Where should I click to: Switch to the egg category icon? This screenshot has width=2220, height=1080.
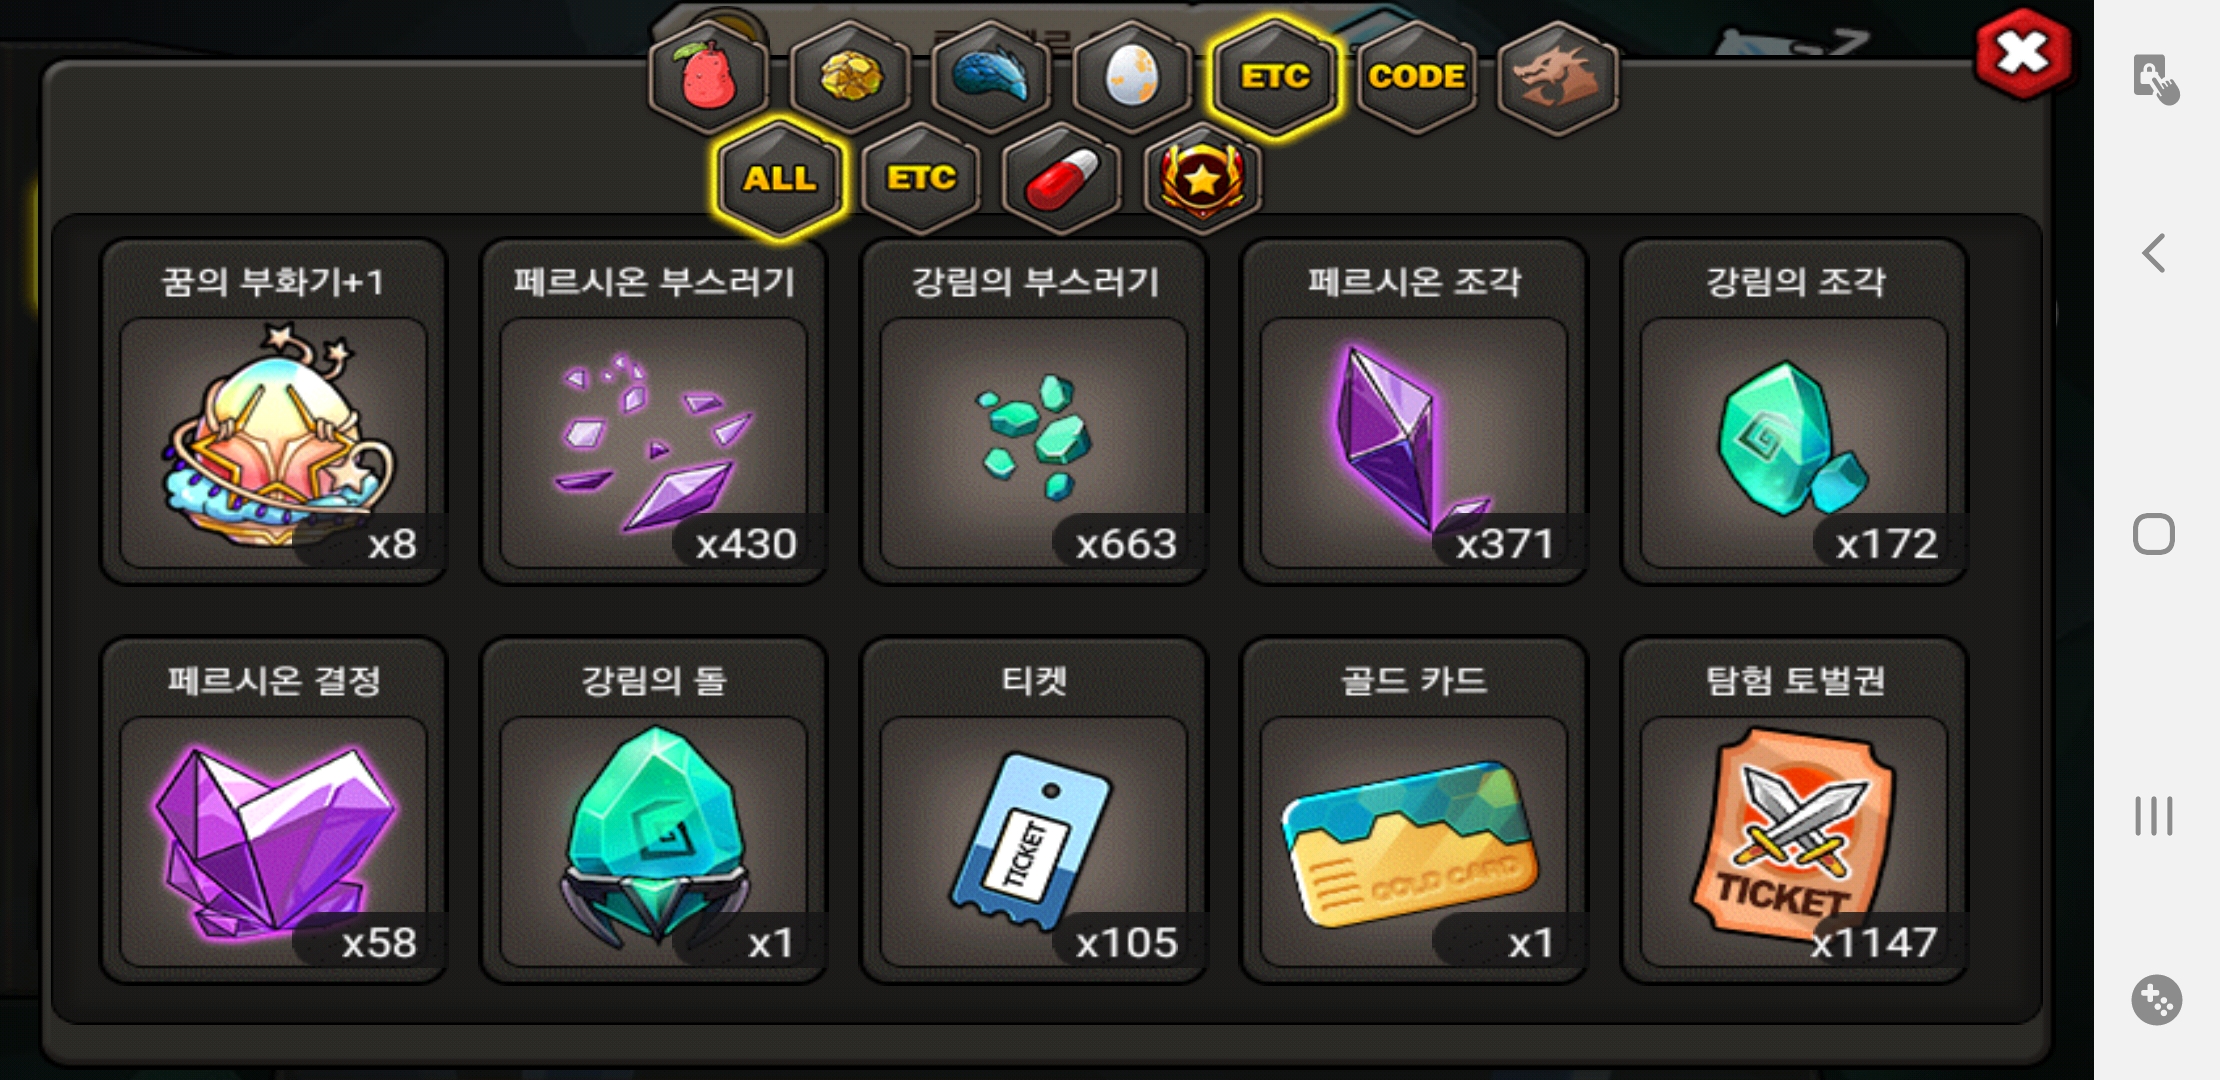coord(1132,77)
